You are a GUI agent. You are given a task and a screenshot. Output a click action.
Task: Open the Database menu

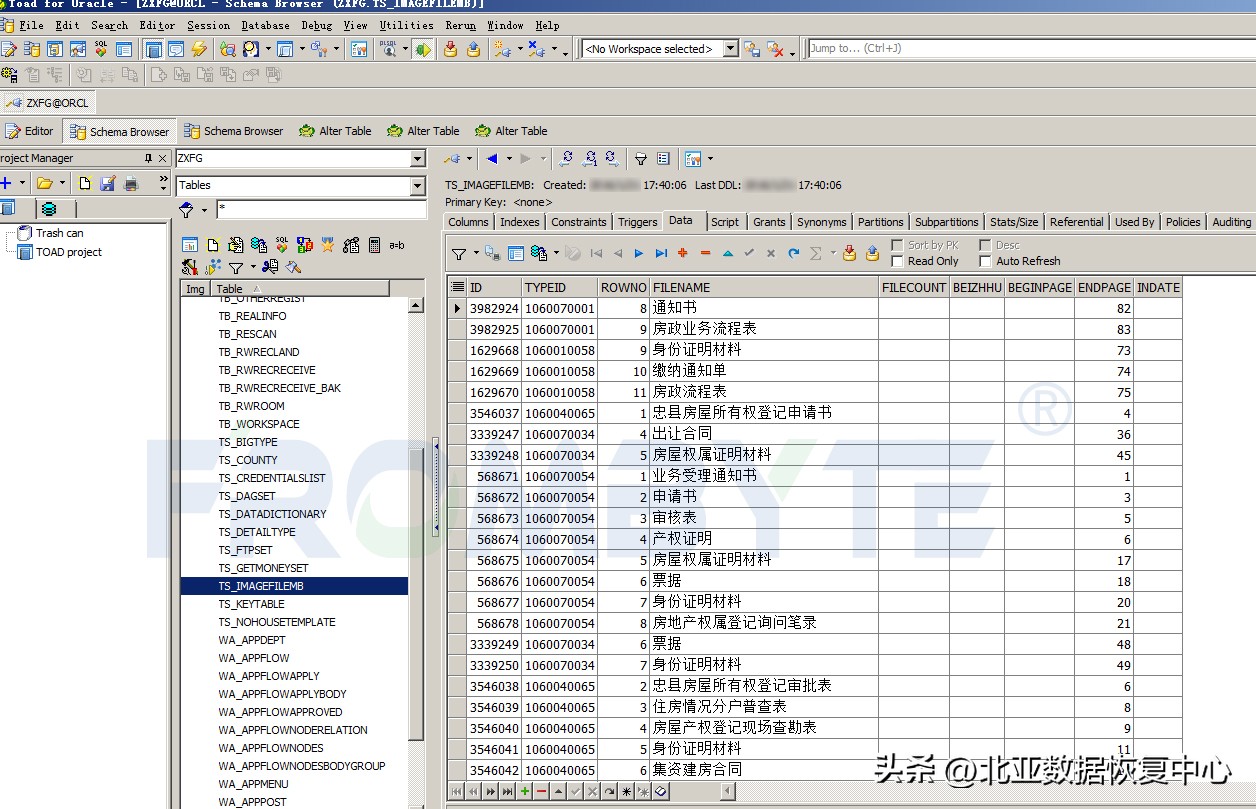(x=265, y=25)
